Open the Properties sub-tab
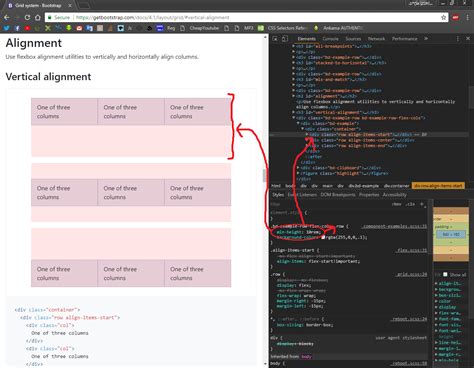This screenshot has height=368, width=474. [x=369, y=195]
